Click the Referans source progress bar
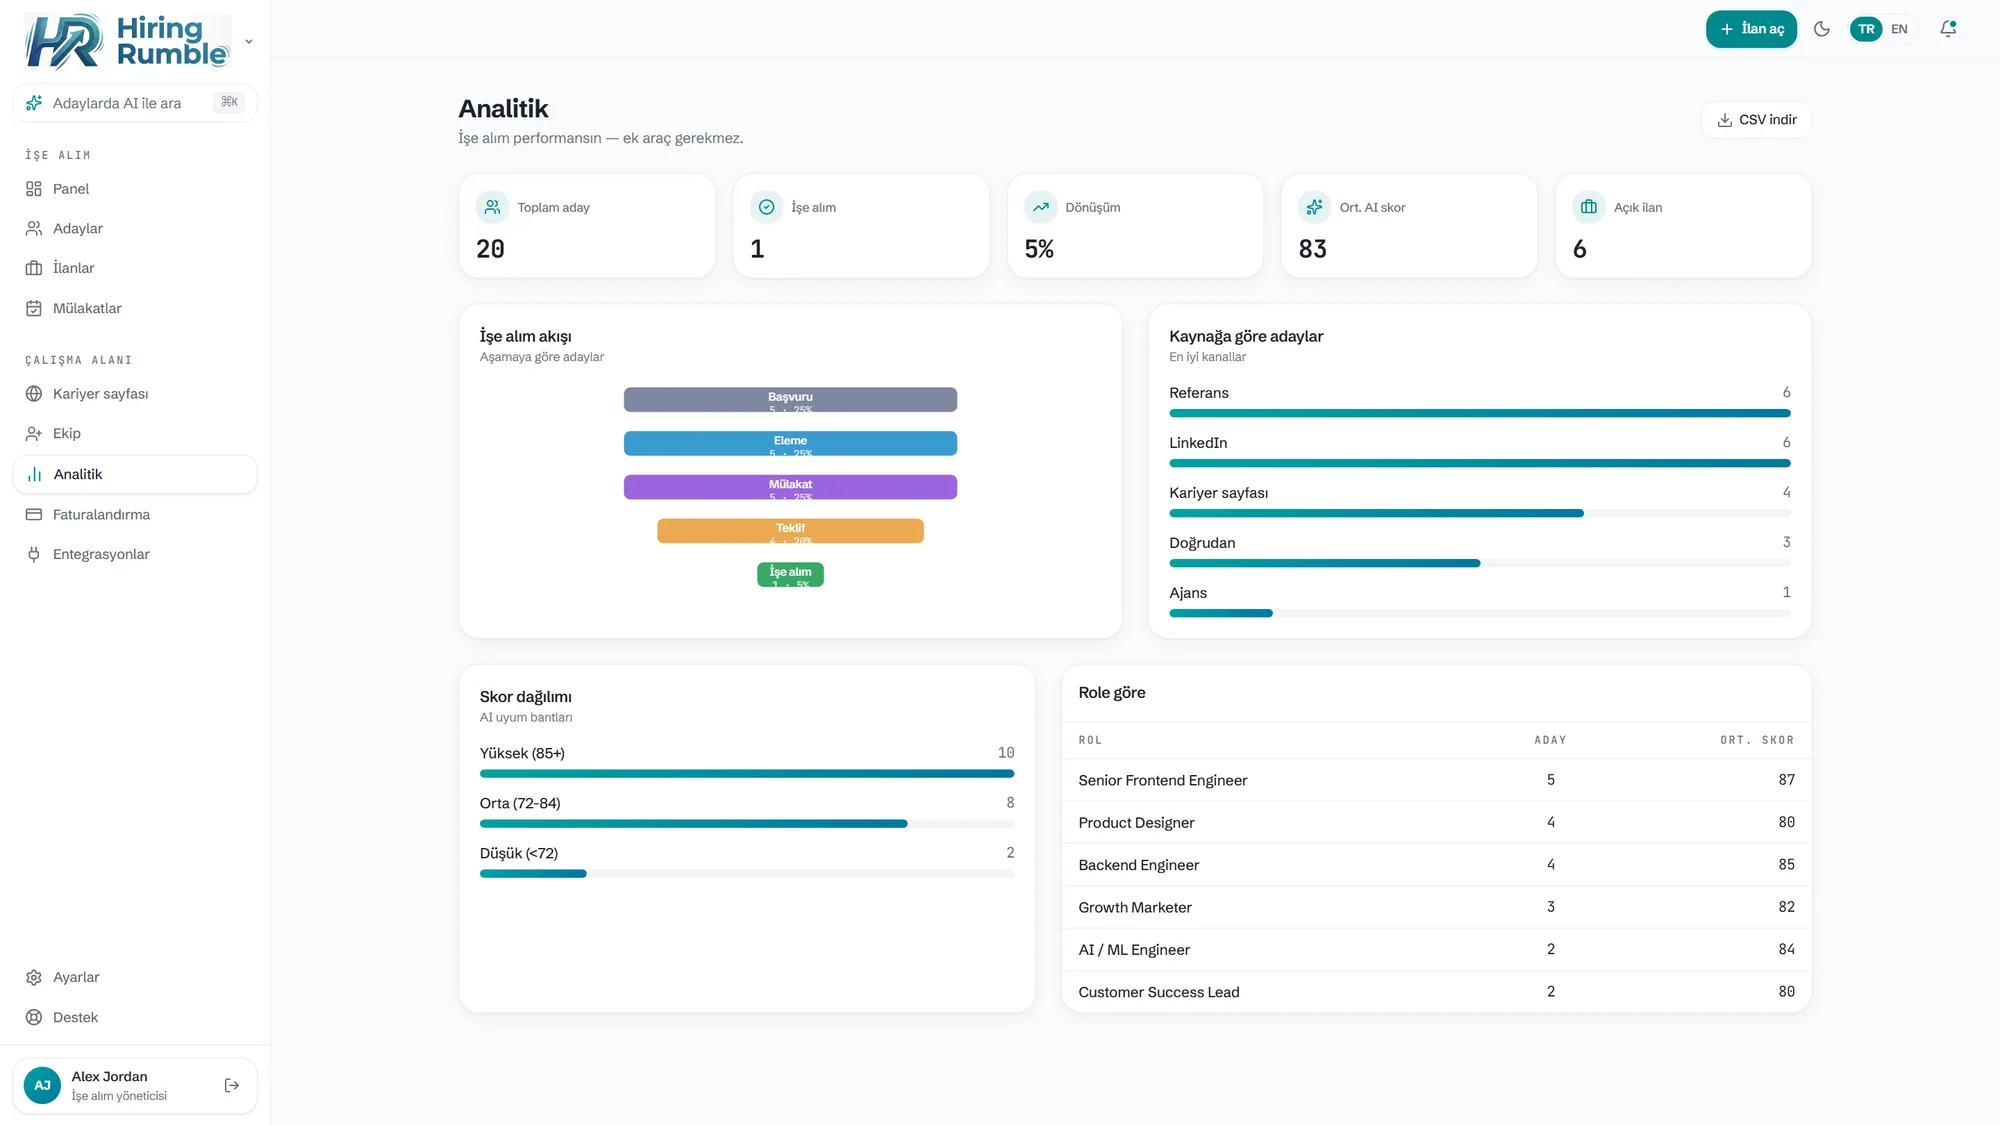 click(1479, 413)
